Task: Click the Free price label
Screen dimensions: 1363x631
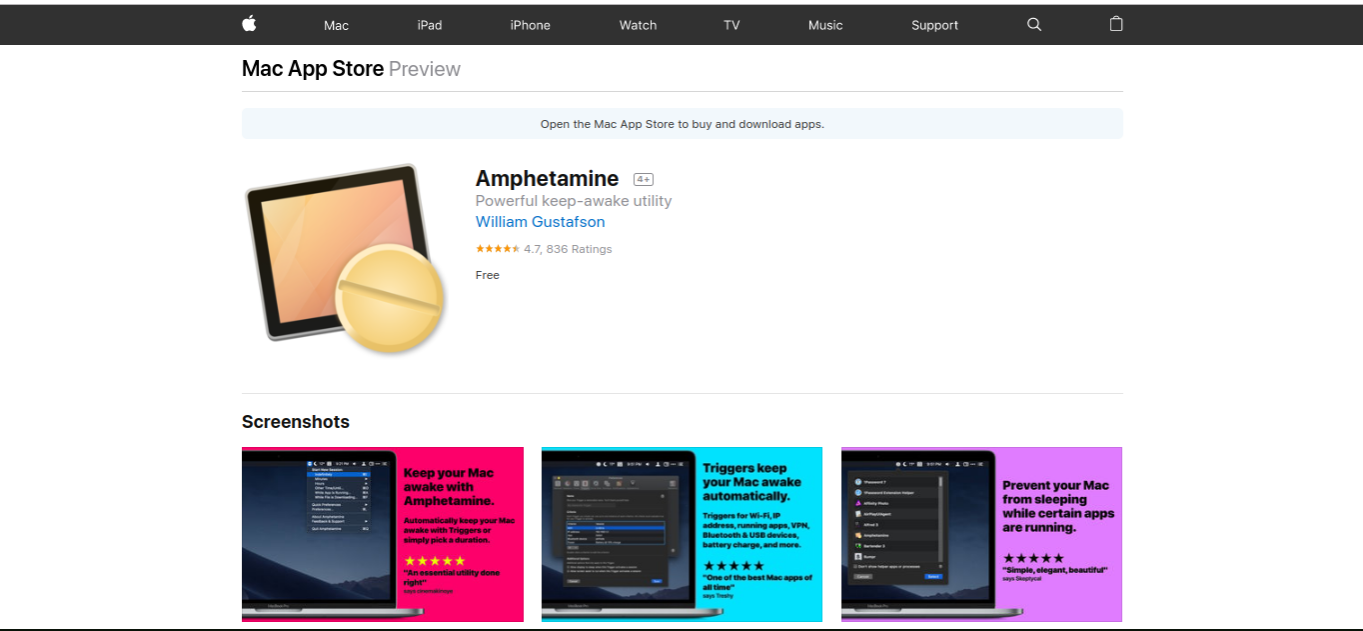Action: pyautogui.click(x=488, y=275)
